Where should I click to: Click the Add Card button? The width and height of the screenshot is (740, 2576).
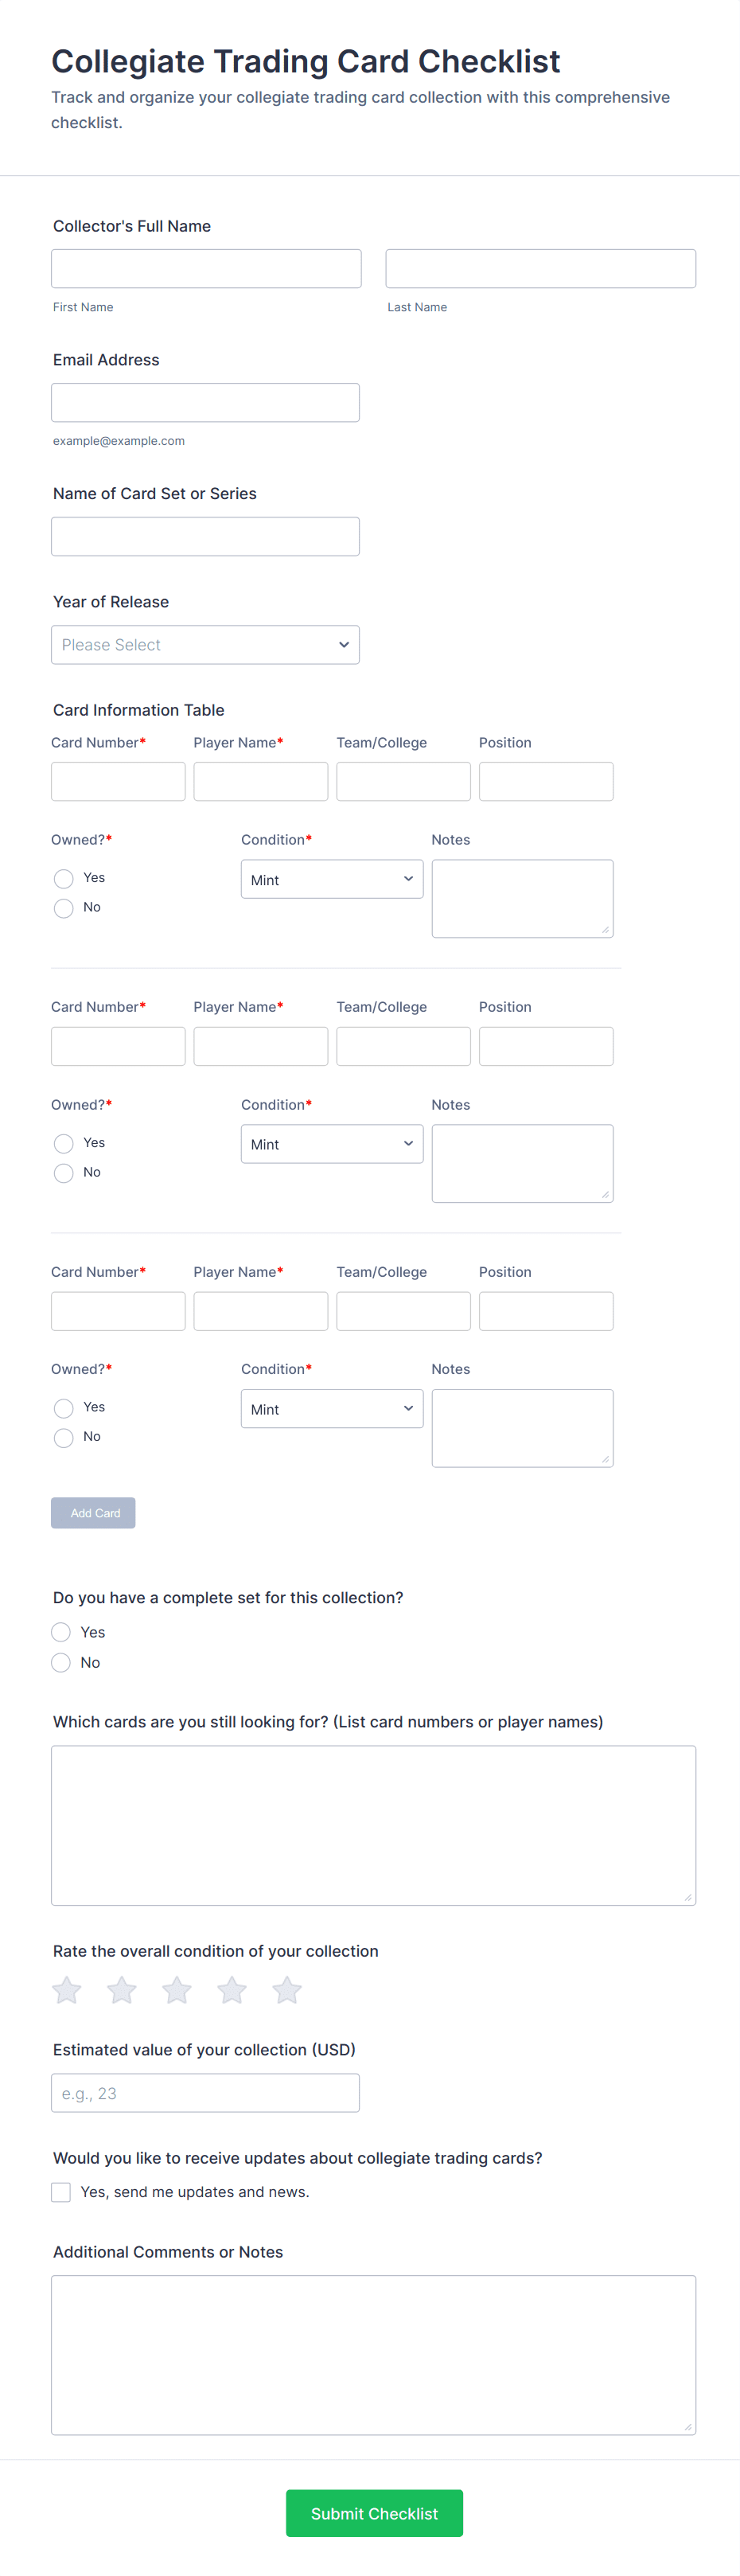pos(93,1512)
